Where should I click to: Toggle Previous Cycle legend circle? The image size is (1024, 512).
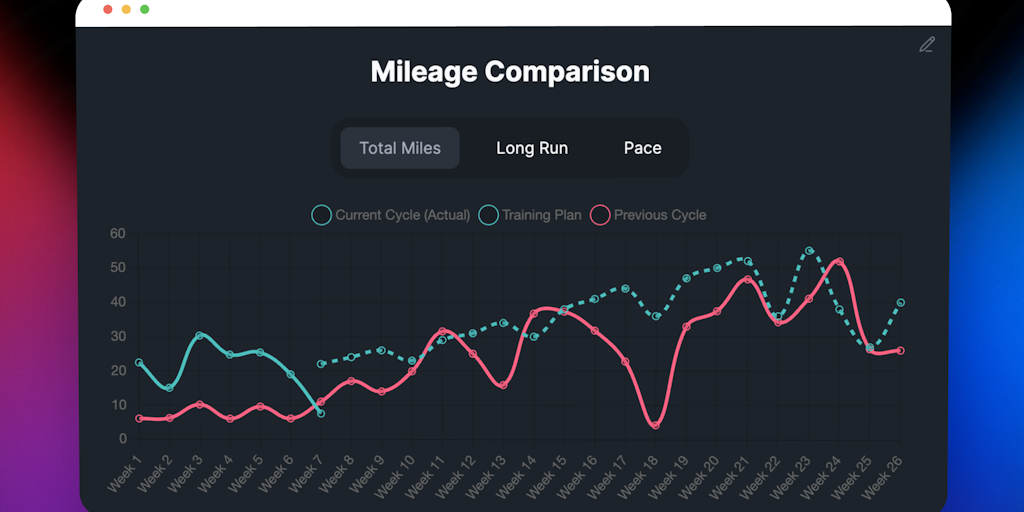point(601,215)
